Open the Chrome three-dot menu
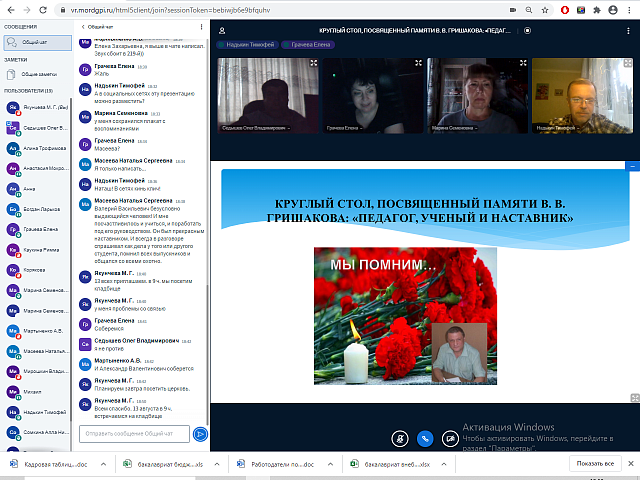Viewport: 640px width, 480px height. pyautogui.click(x=629, y=10)
